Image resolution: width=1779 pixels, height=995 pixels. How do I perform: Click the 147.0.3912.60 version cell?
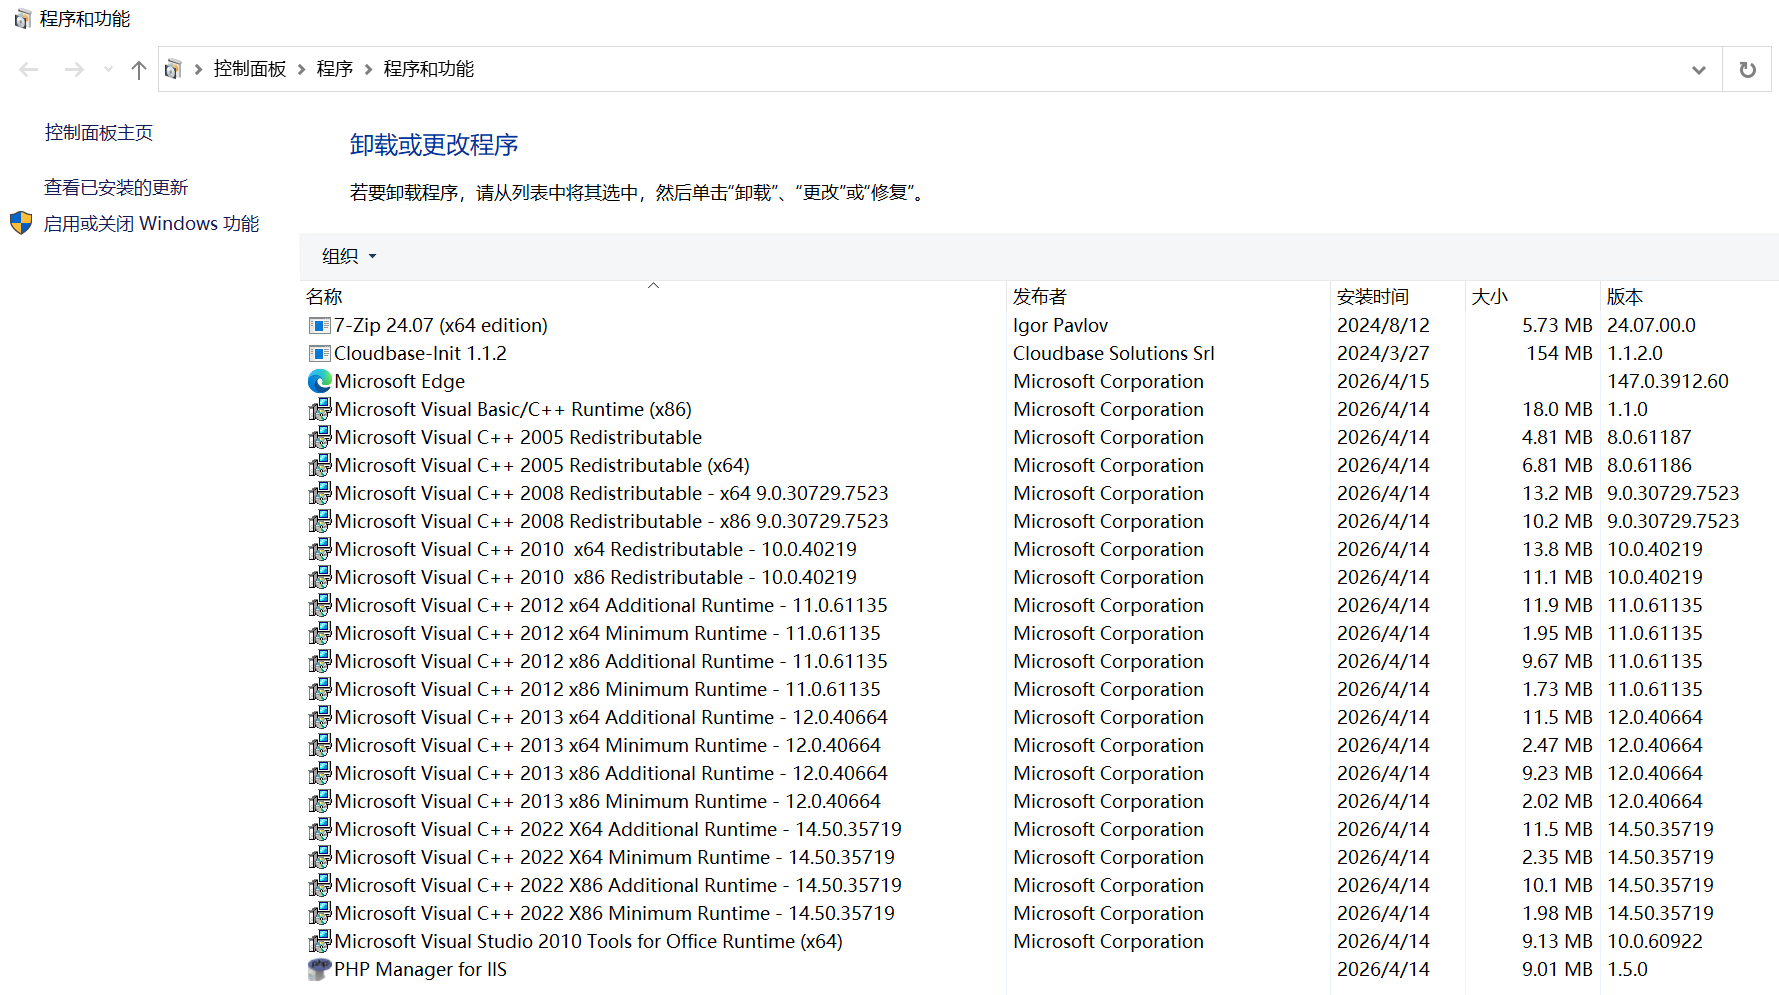point(1668,382)
